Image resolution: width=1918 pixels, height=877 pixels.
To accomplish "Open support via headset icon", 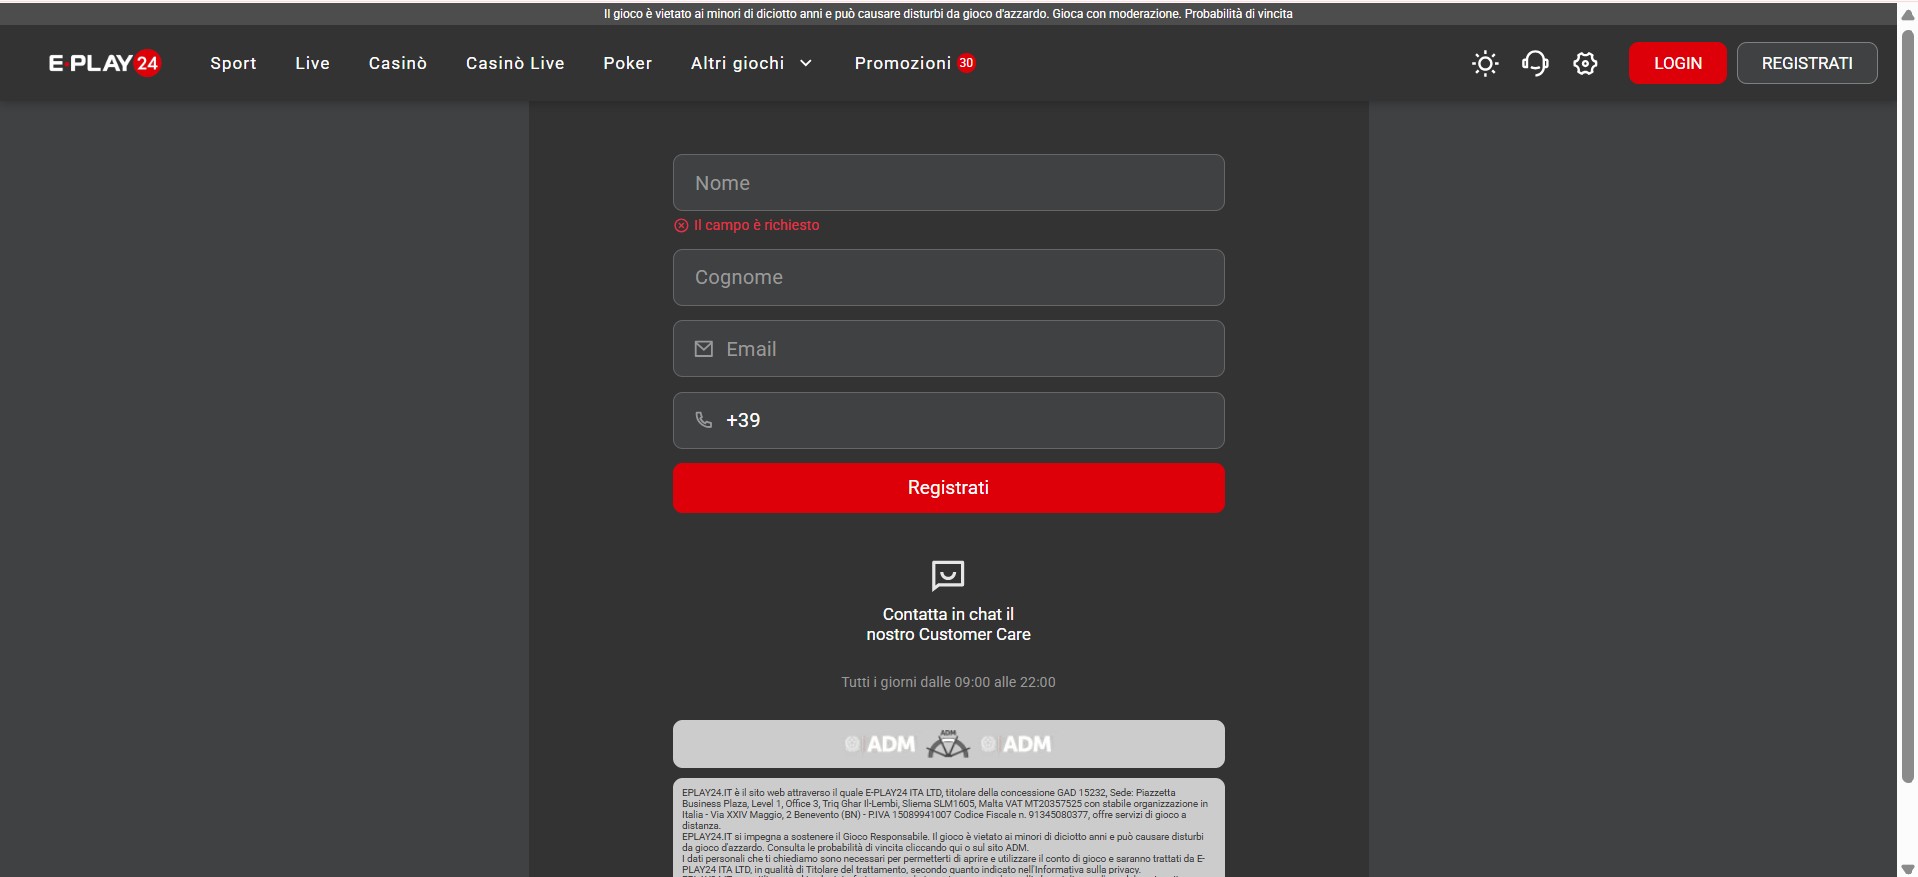I will pyautogui.click(x=1535, y=64).
